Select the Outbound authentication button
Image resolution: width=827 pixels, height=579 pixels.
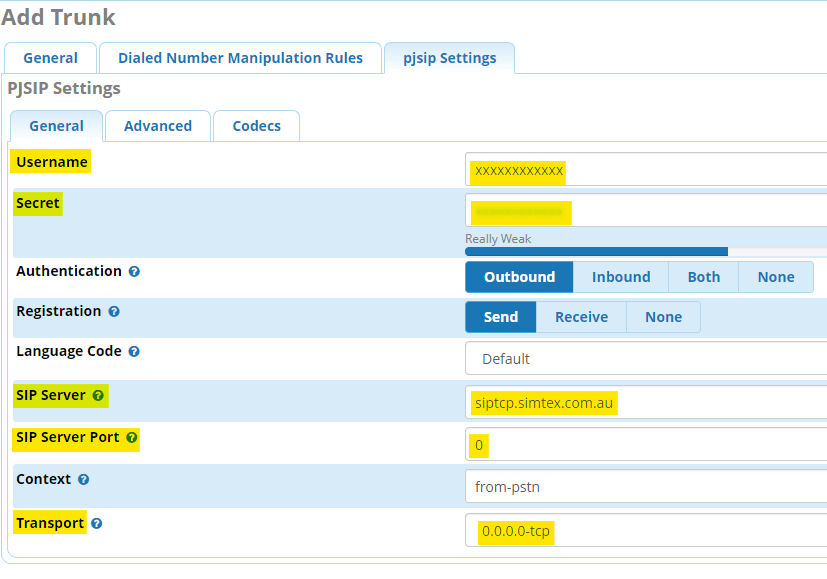pos(519,277)
